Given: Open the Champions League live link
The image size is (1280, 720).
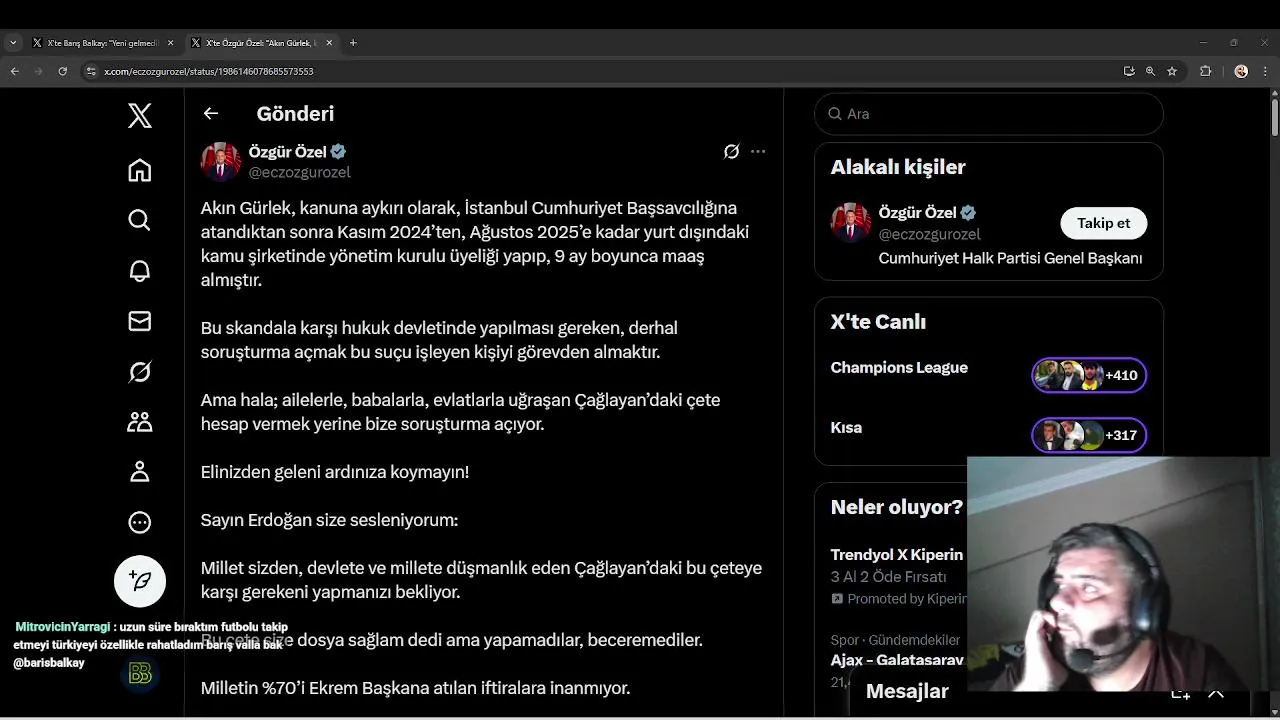Looking at the screenshot, I should 899,368.
